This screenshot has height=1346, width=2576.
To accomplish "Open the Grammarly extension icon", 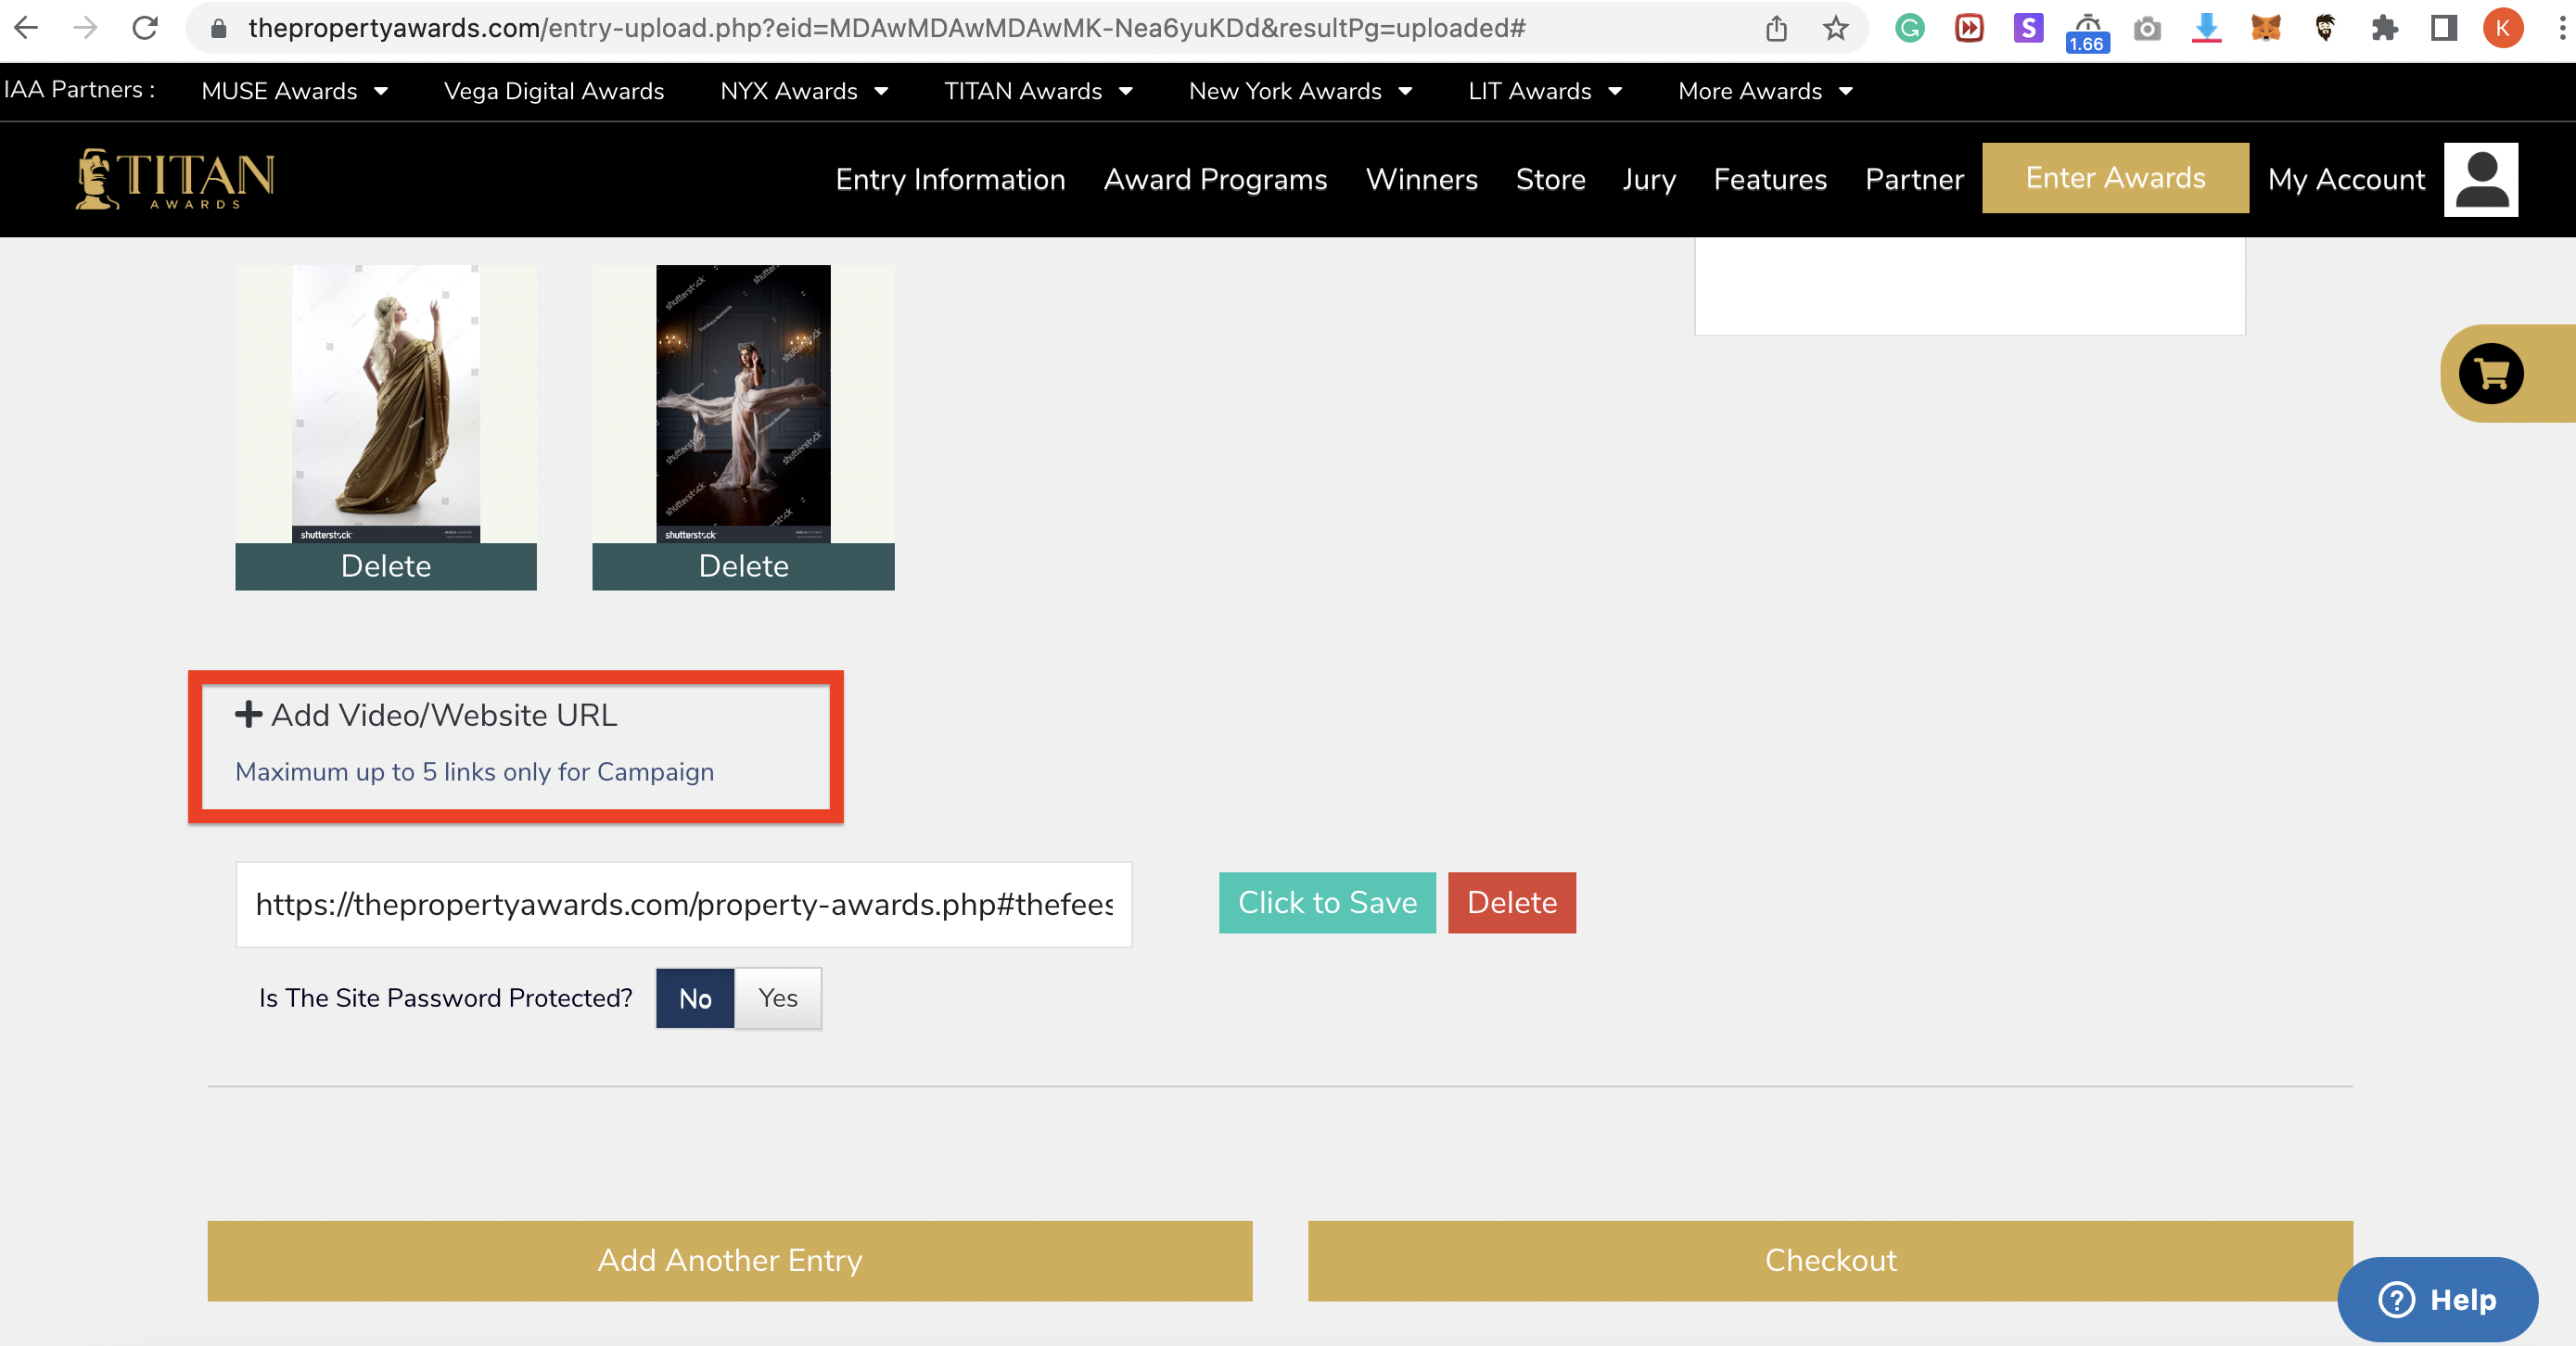I will point(1910,28).
